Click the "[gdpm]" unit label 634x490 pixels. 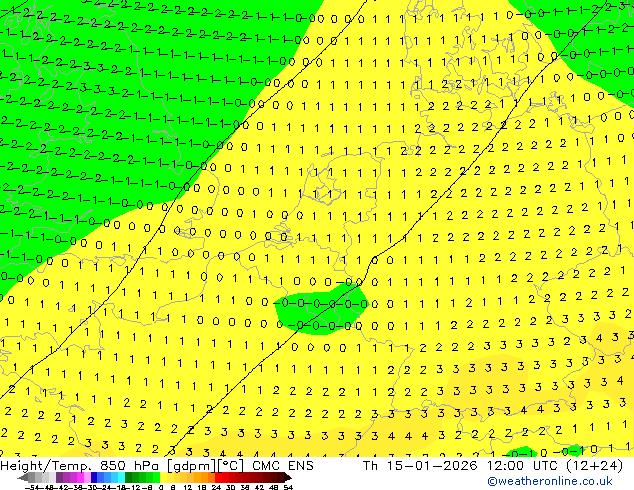pos(192,466)
